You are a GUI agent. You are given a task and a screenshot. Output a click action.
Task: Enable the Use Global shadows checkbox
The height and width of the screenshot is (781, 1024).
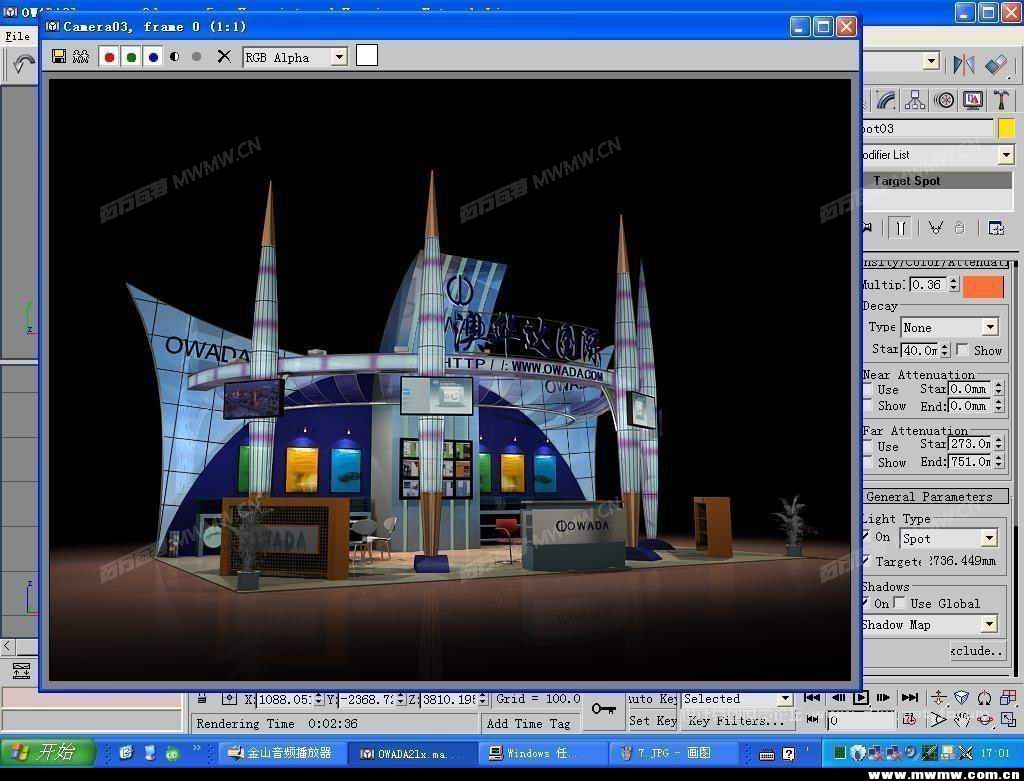point(900,603)
